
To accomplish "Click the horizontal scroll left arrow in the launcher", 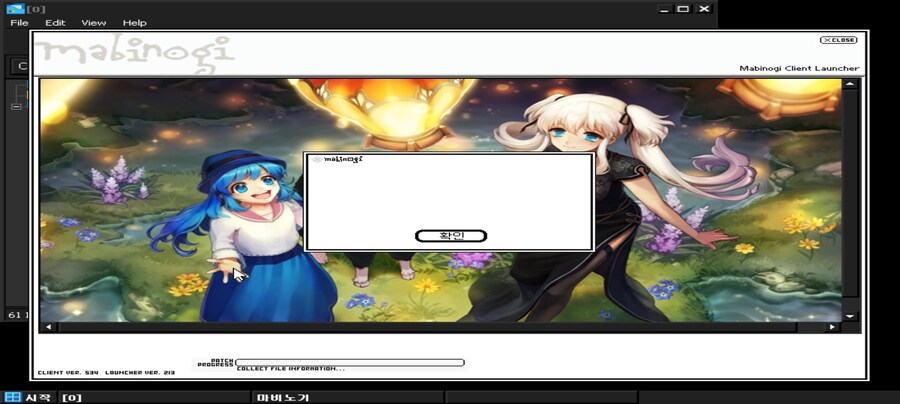I will coord(48,327).
